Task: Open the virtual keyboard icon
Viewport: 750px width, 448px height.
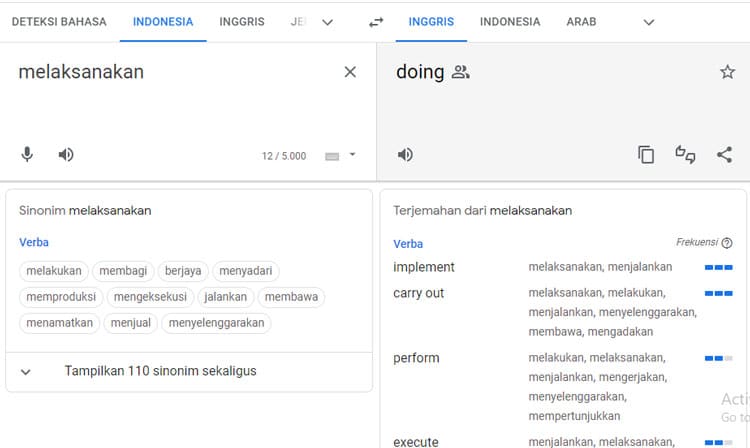Action: pos(332,156)
